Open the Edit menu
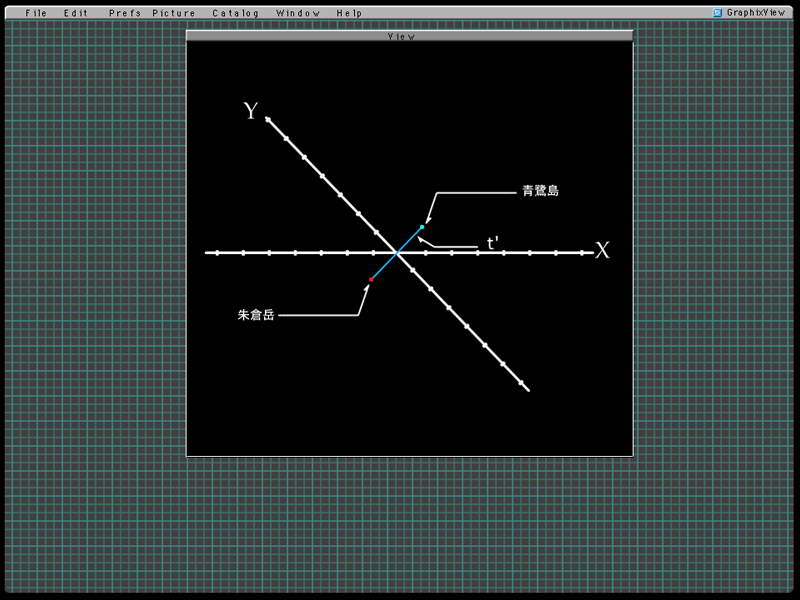800x600 pixels. click(x=76, y=13)
